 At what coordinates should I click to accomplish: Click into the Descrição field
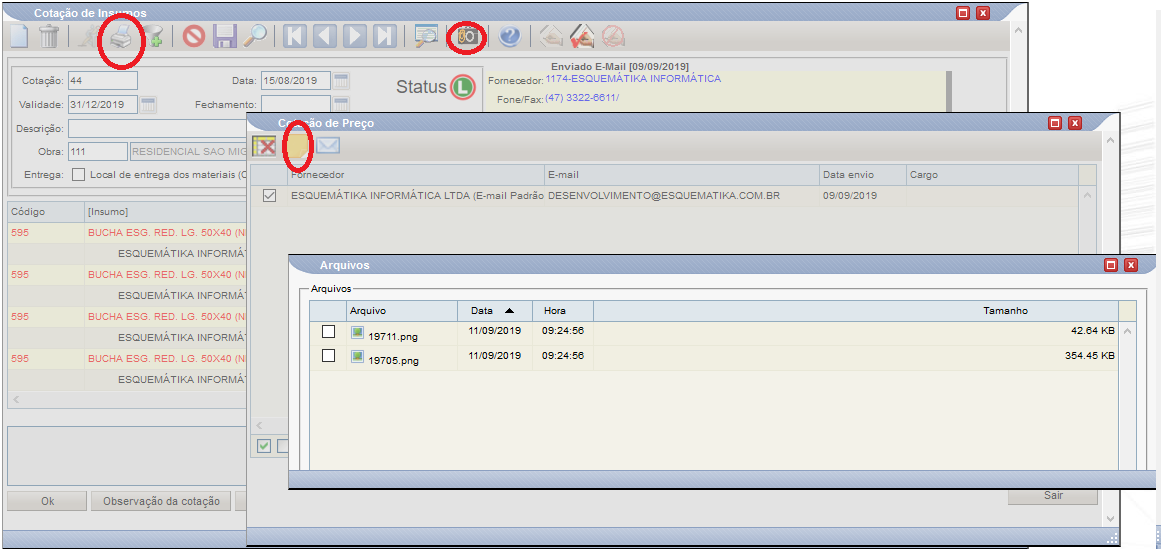click(157, 128)
